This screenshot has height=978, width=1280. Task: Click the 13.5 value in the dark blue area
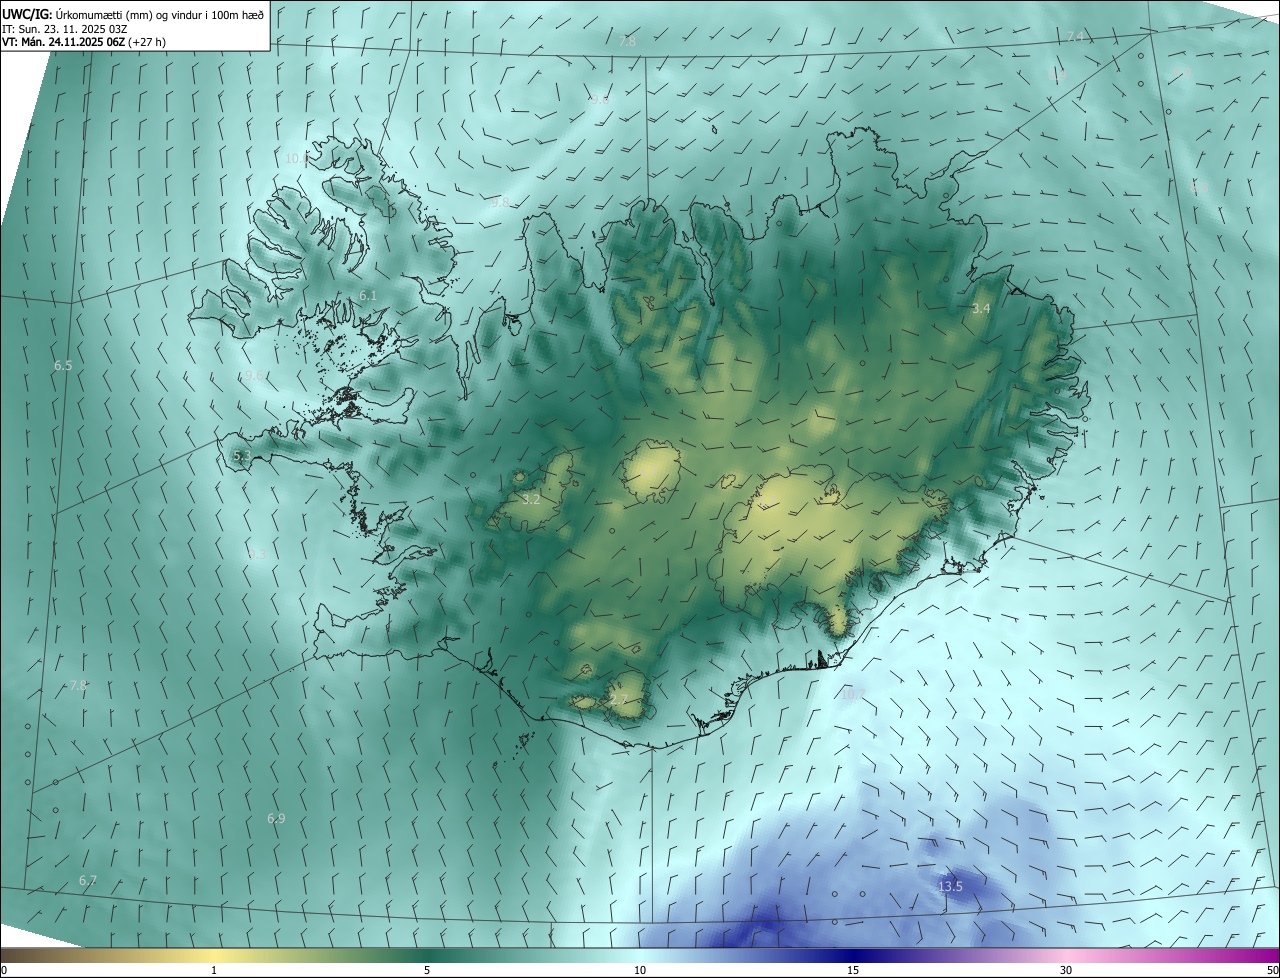tap(950, 887)
